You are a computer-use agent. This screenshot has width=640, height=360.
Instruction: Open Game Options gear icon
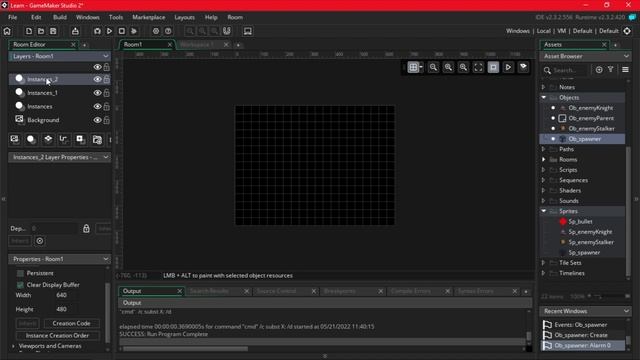tap(156, 31)
